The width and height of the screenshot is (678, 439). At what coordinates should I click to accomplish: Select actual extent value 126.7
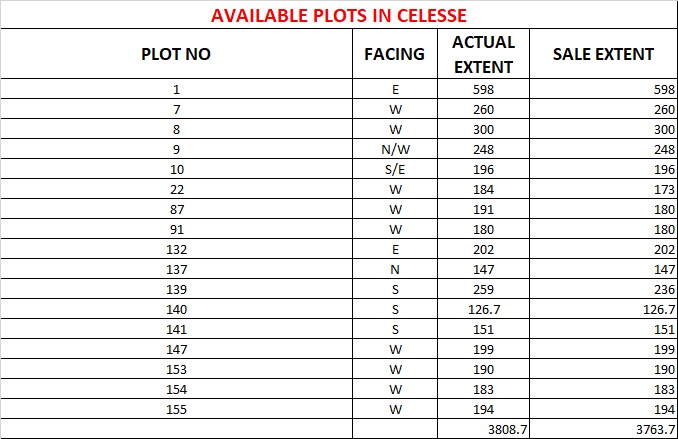pyautogui.click(x=483, y=309)
